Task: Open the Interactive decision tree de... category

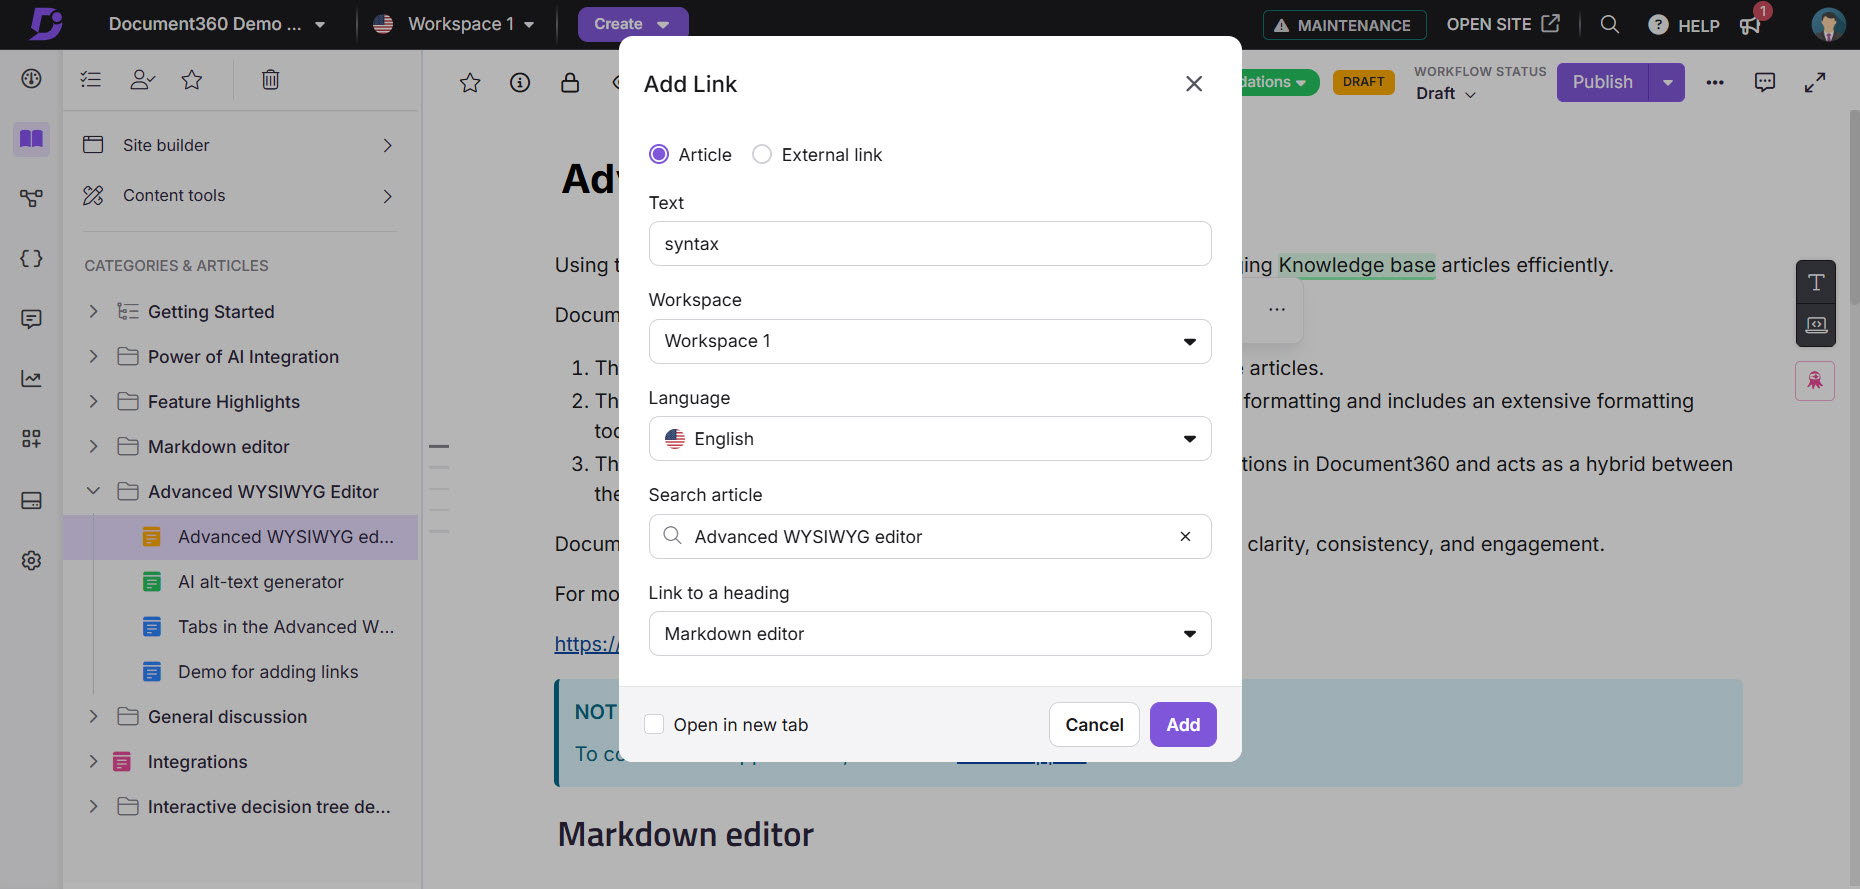Action: click(269, 807)
